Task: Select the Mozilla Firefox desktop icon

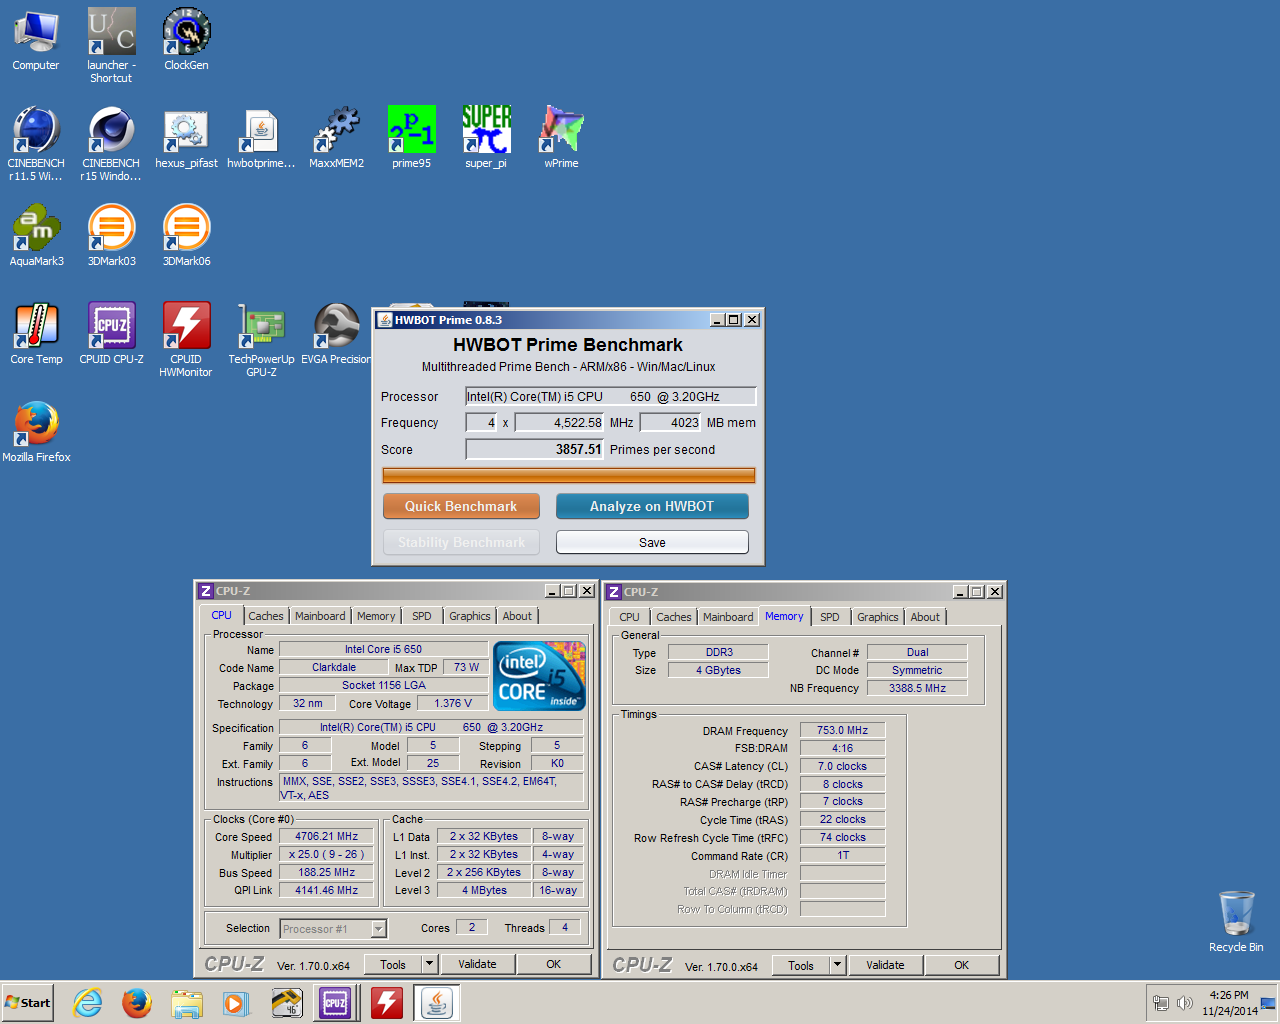Action: (36, 432)
